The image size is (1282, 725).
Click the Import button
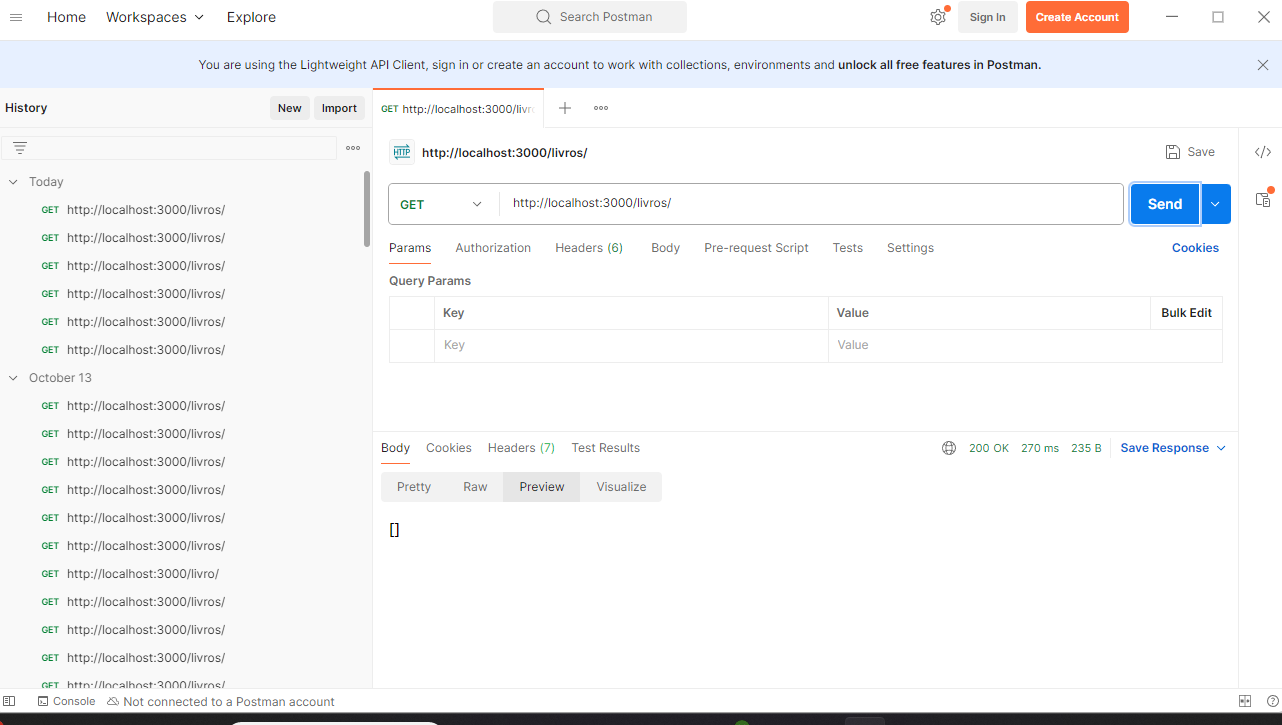pyautogui.click(x=339, y=108)
